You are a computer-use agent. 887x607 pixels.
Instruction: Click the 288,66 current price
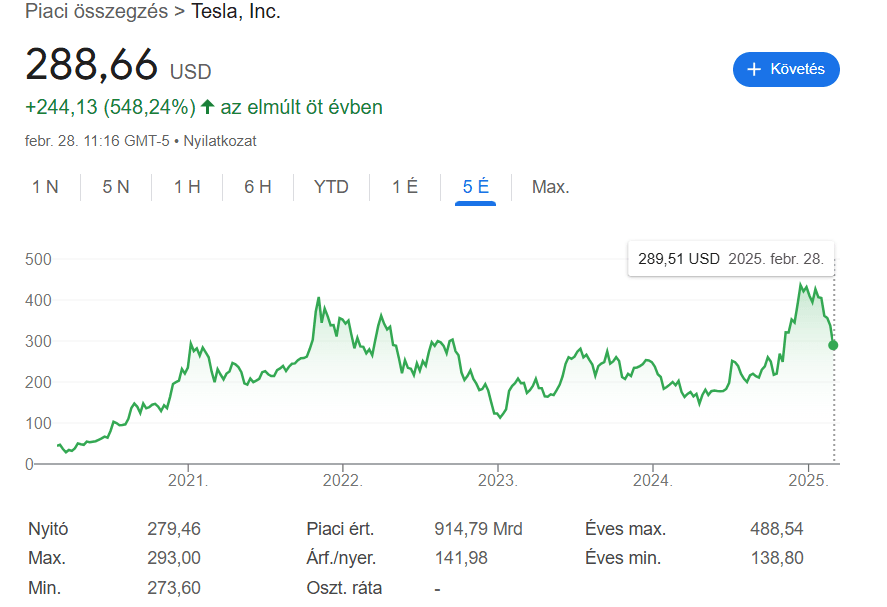point(92,65)
